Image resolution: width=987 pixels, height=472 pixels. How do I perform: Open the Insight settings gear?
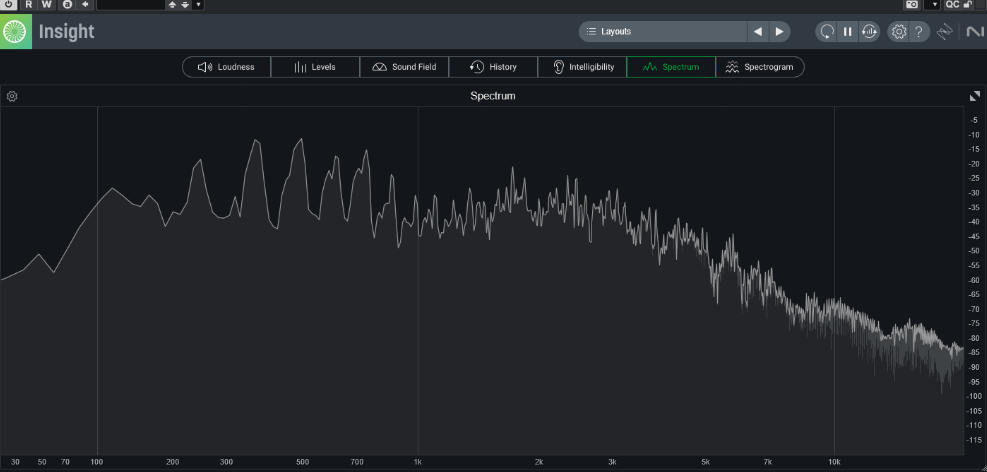[x=898, y=31]
